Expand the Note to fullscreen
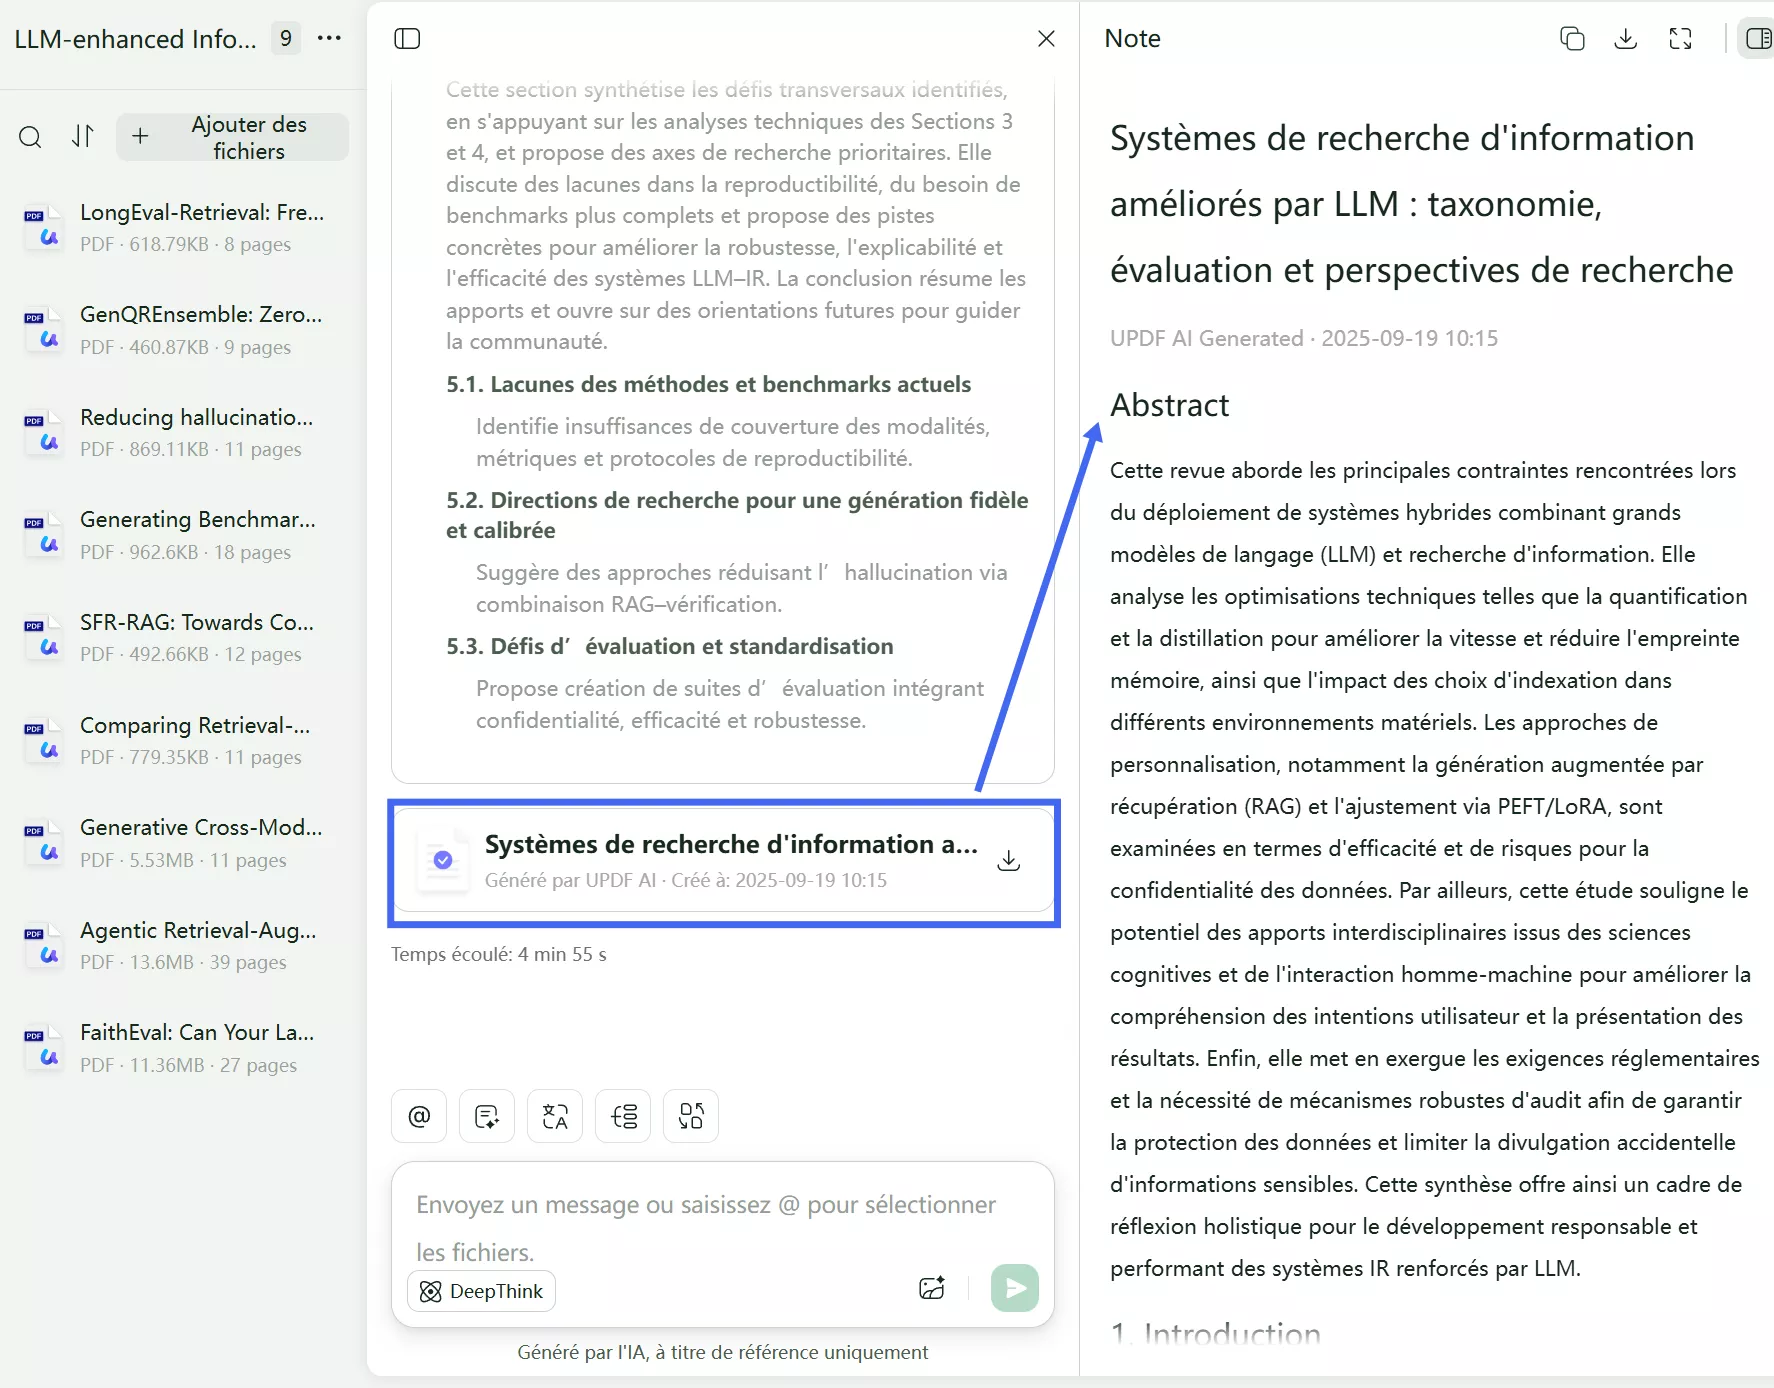Viewport: 1774px width, 1388px height. [x=1680, y=38]
